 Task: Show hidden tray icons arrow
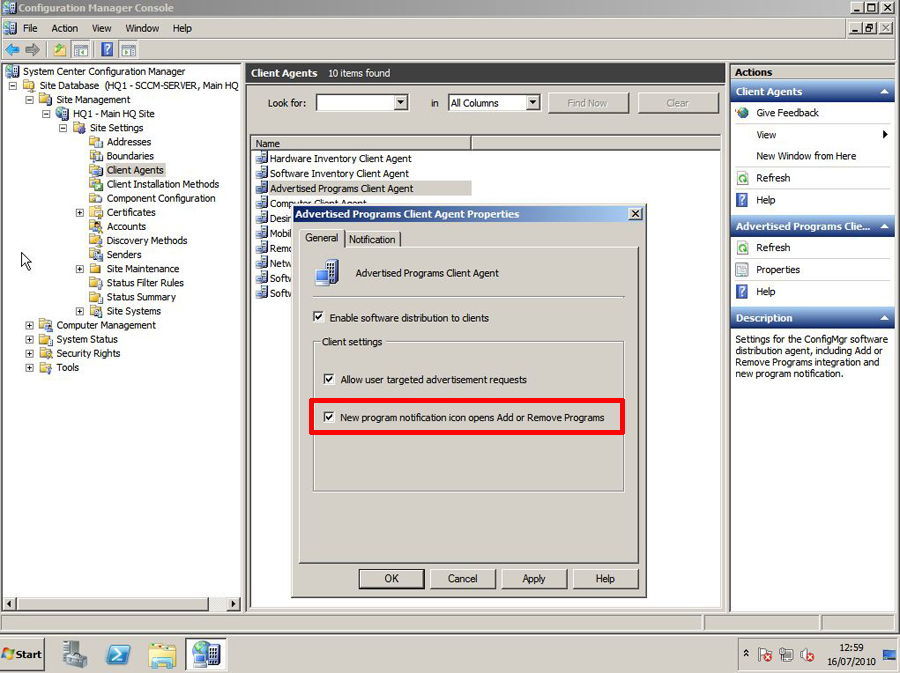pos(746,653)
